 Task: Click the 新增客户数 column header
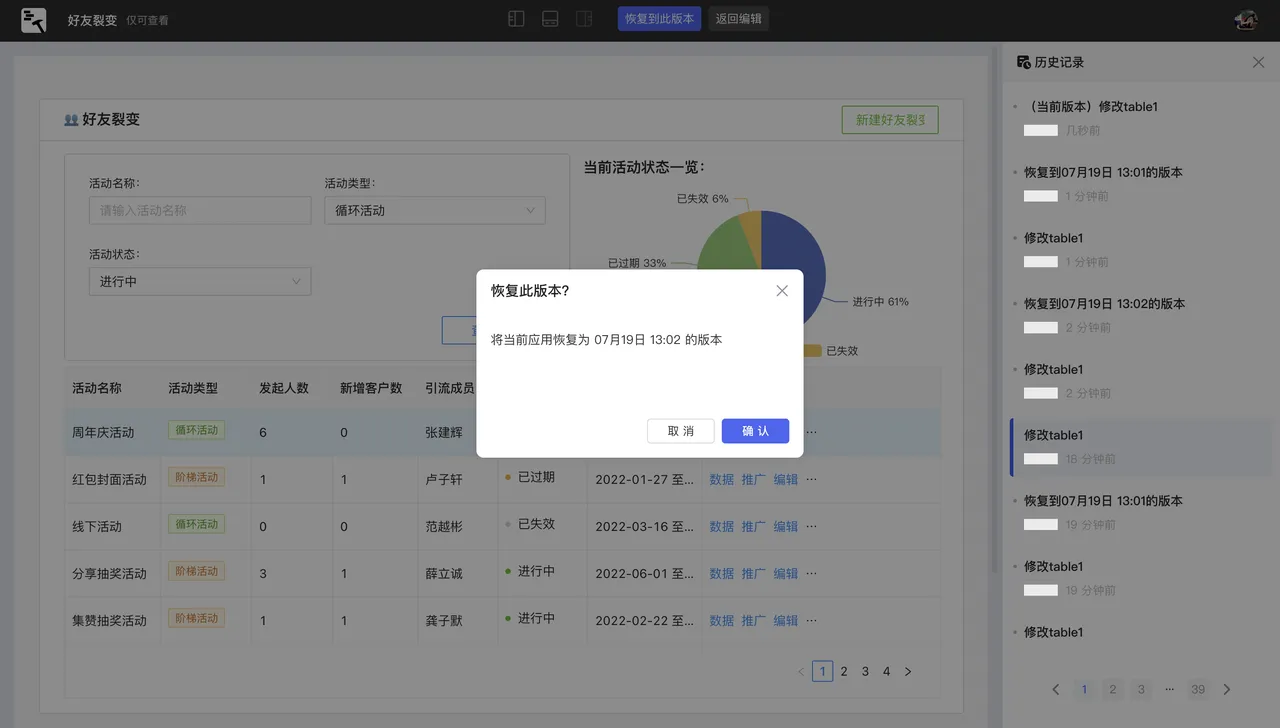(371, 388)
